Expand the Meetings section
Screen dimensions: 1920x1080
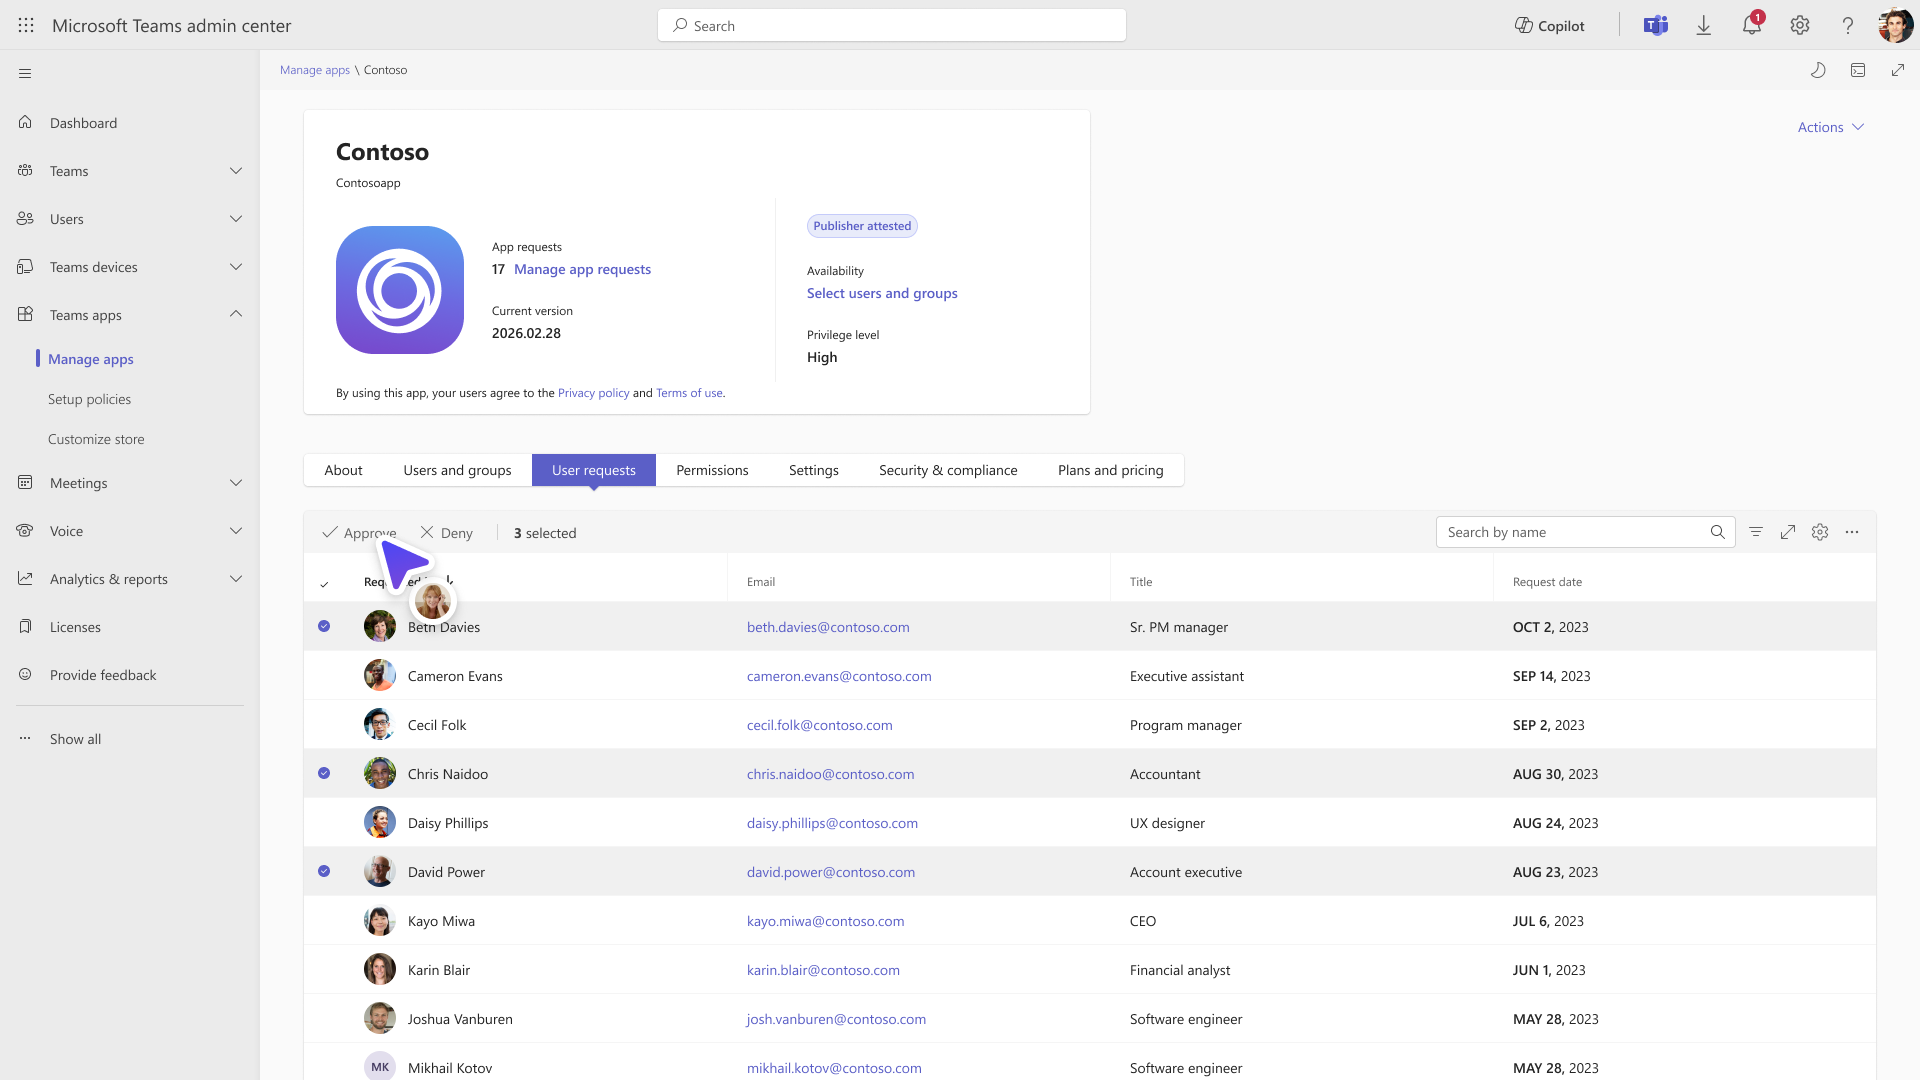pos(236,483)
